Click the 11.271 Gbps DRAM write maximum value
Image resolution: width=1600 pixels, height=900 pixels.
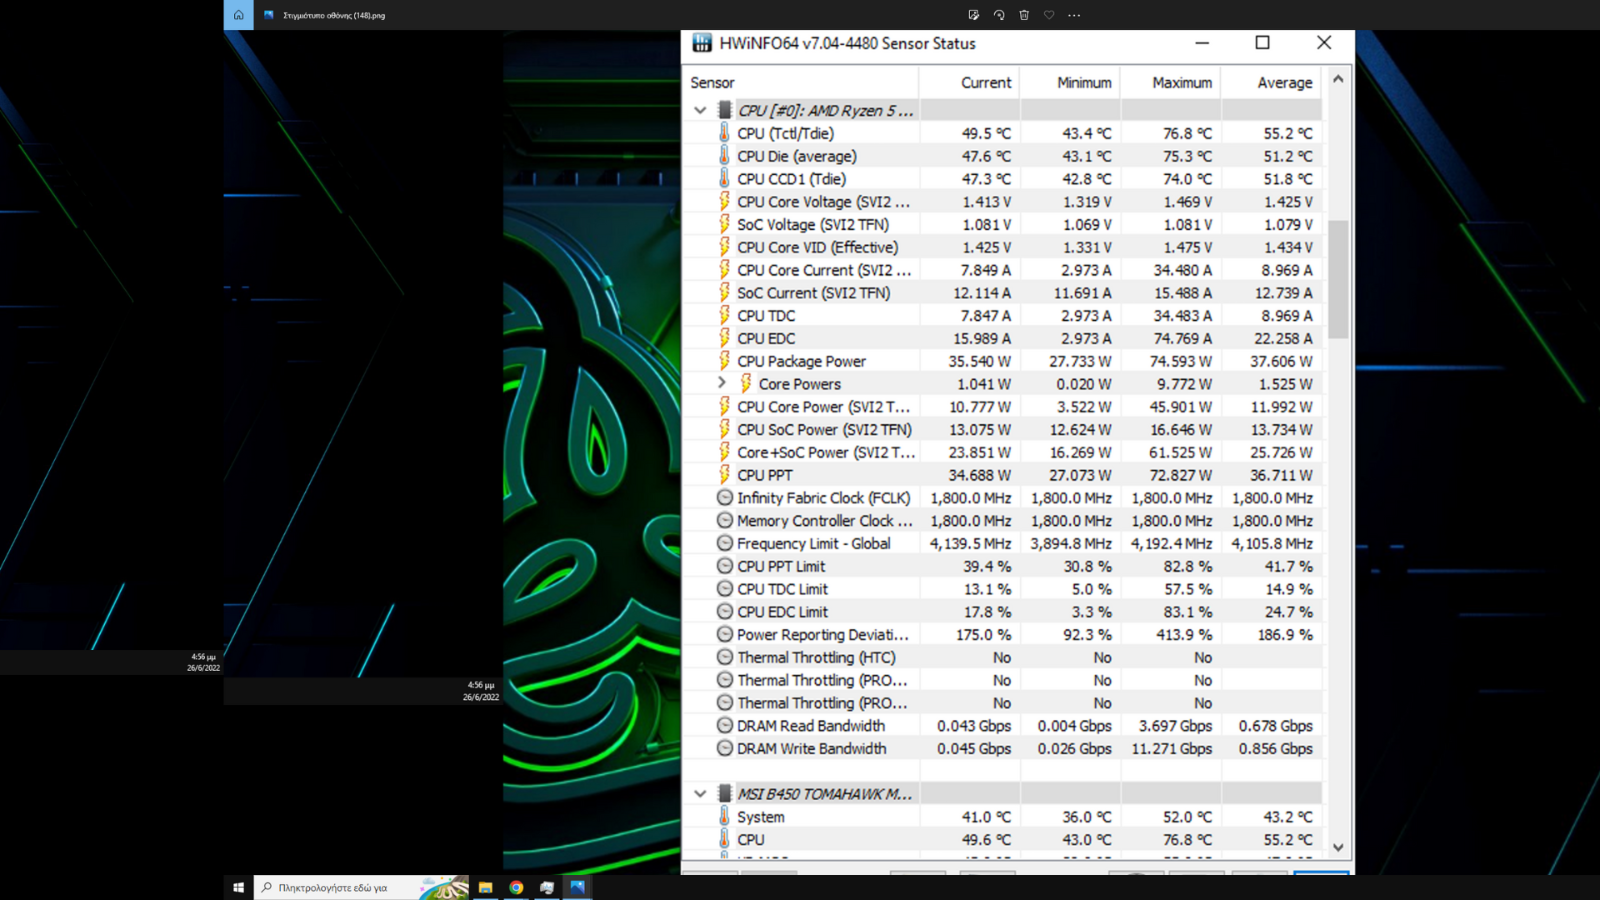(1171, 748)
